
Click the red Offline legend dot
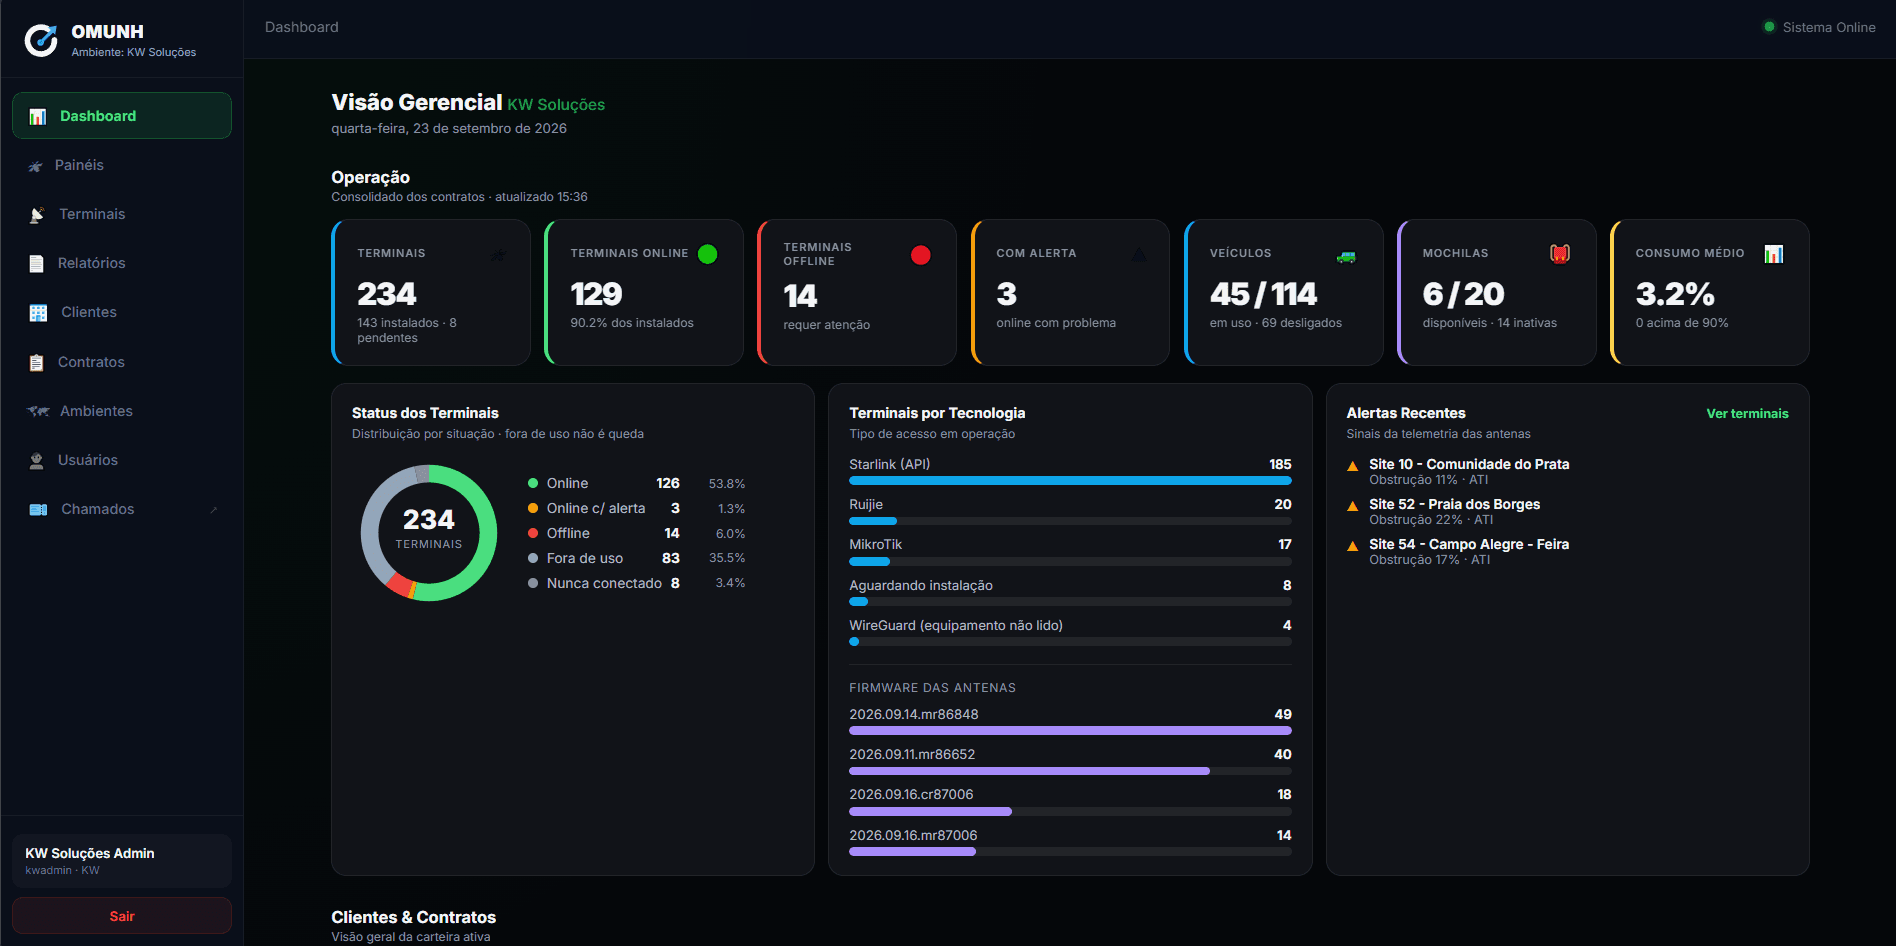click(x=533, y=533)
